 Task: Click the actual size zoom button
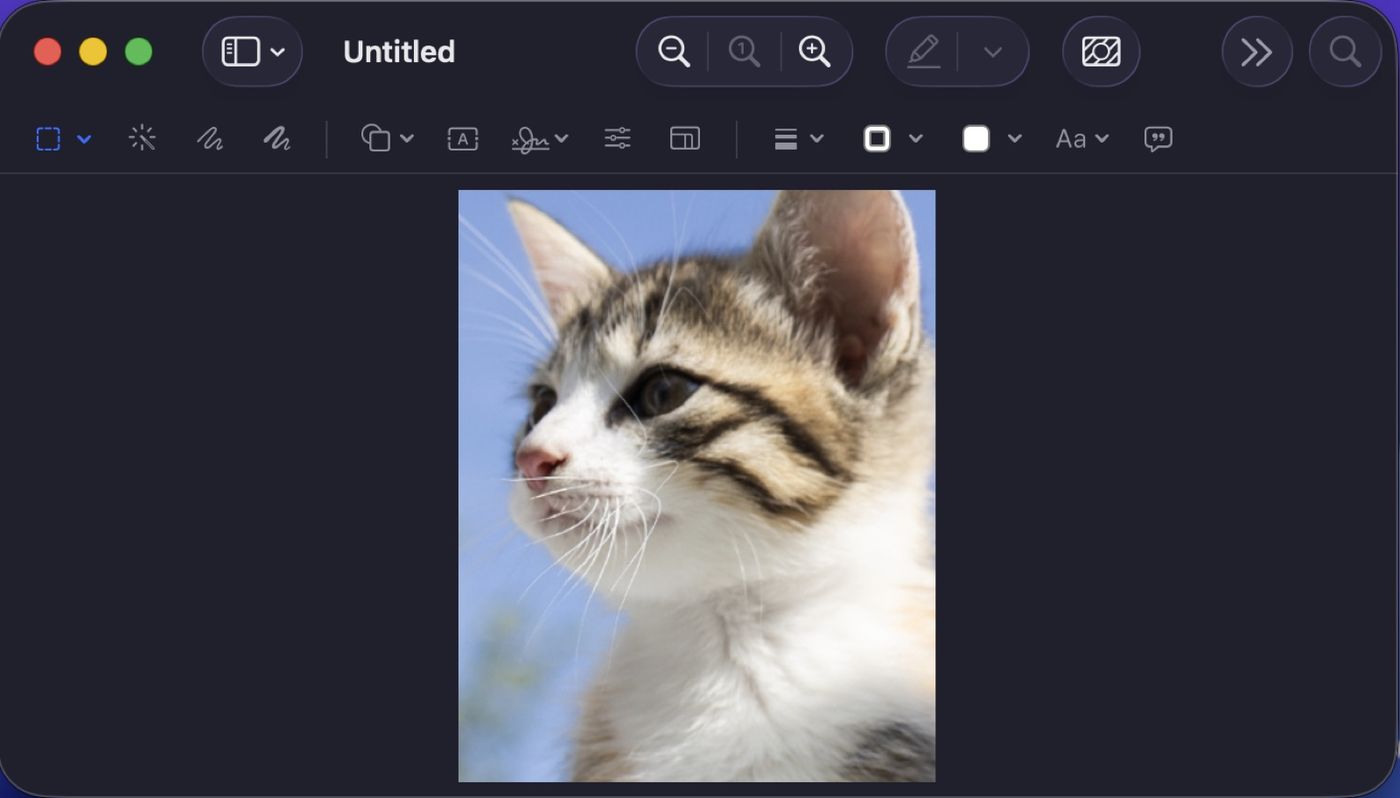(744, 52)
